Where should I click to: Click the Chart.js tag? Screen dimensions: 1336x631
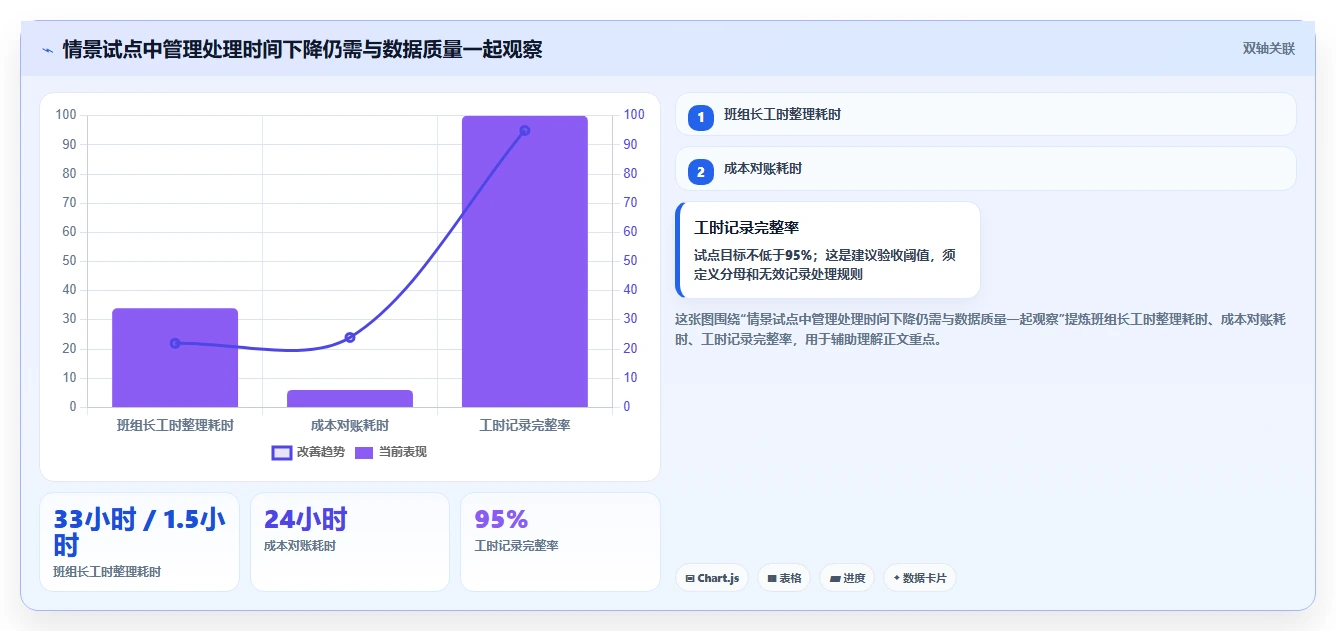pos(712,578)
